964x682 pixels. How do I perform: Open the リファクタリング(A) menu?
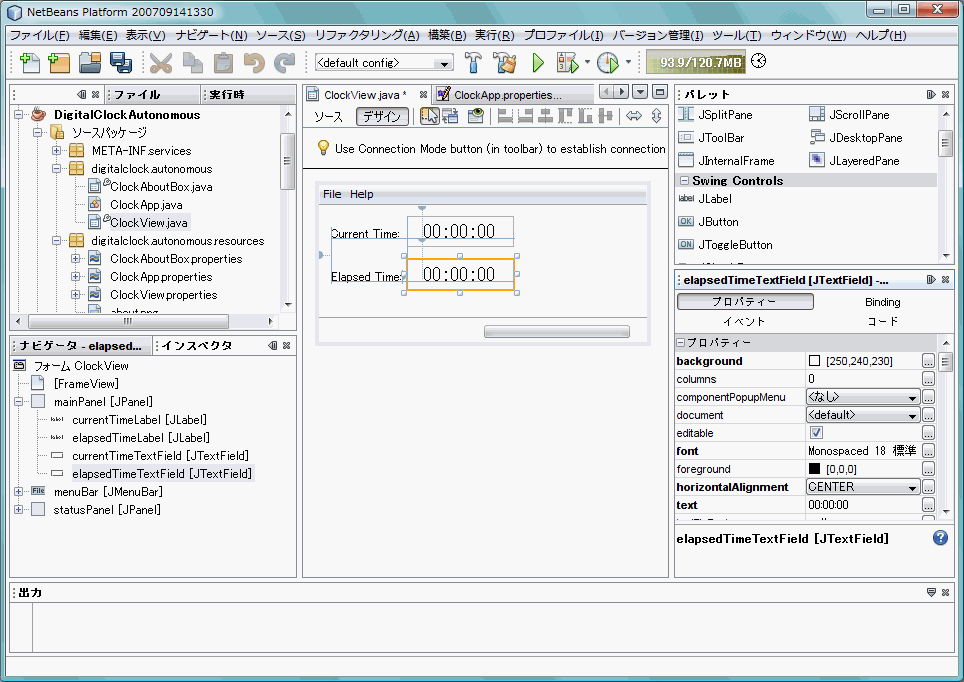point(367,35)
